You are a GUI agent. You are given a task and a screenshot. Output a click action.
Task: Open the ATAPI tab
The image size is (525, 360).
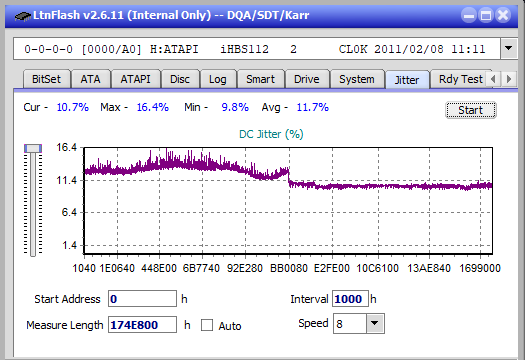coord(136,79)
